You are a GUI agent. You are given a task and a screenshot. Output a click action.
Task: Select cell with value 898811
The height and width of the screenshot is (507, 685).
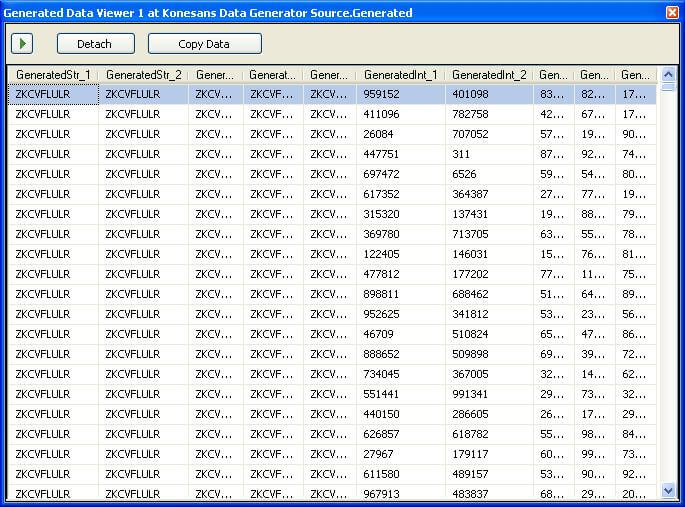point(401,294)
